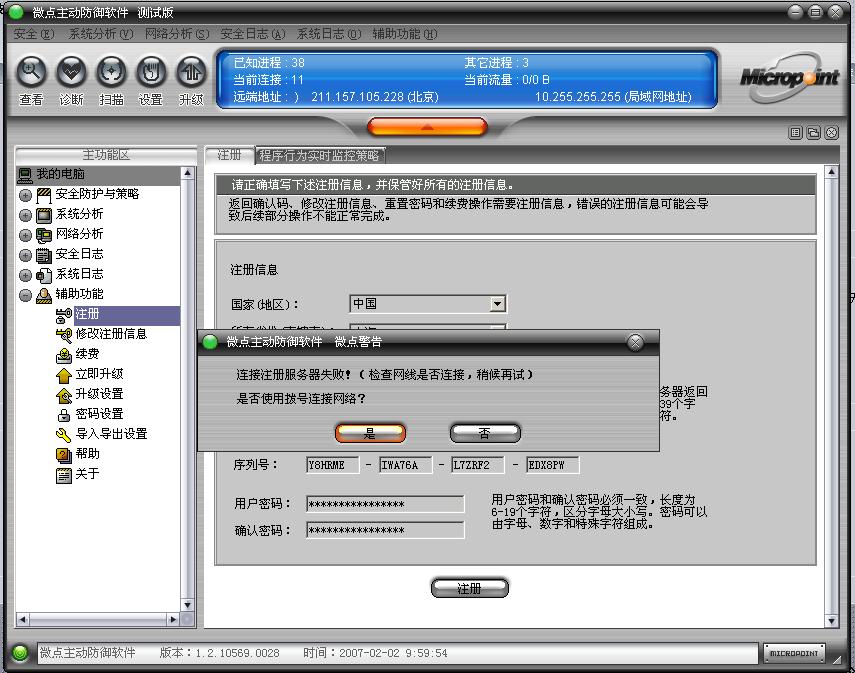Click the 升级设置 house icon
The width and height of the screenshot is (855, 673).
pos(64,394)
